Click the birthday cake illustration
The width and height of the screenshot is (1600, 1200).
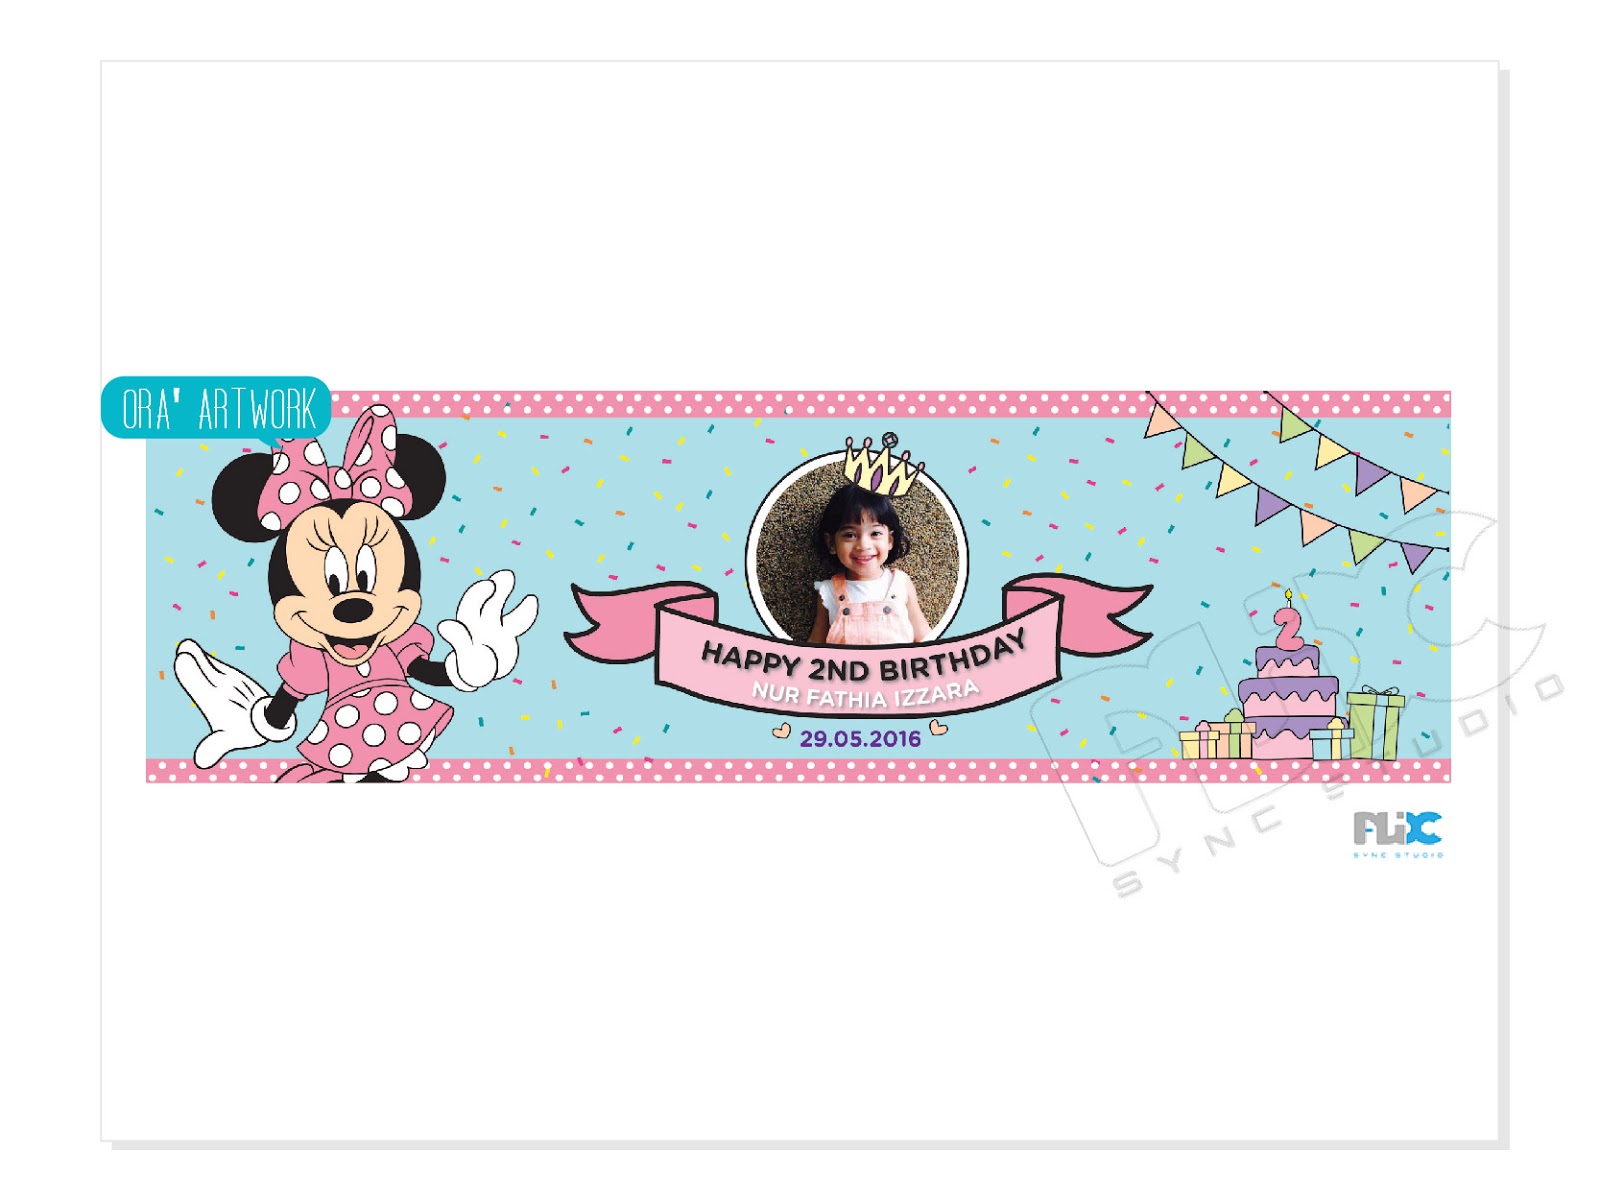point(1288,700)
